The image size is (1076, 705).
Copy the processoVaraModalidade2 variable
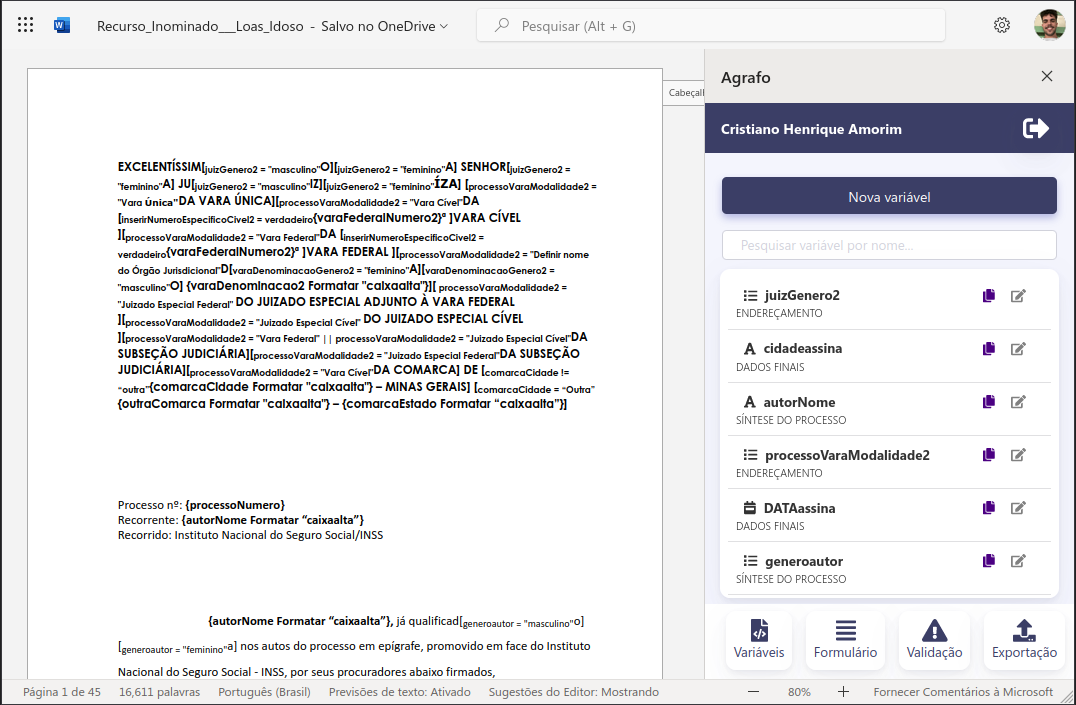(989, 454)
